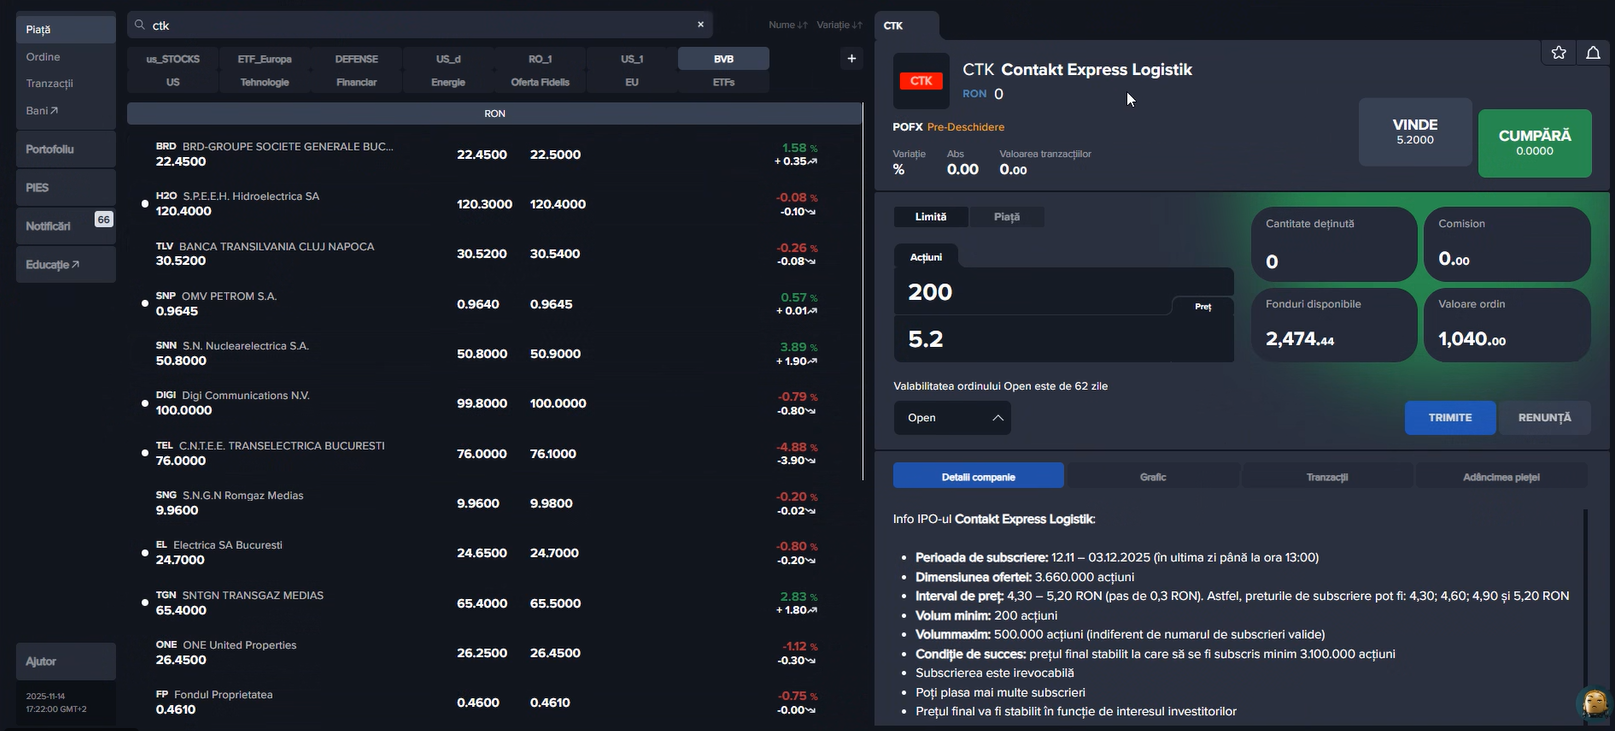Expand the Open validity dropdown

[952, 418]
